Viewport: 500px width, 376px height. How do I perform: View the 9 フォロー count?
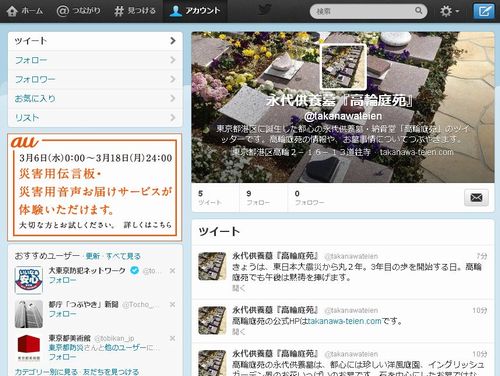pos(258,198)
